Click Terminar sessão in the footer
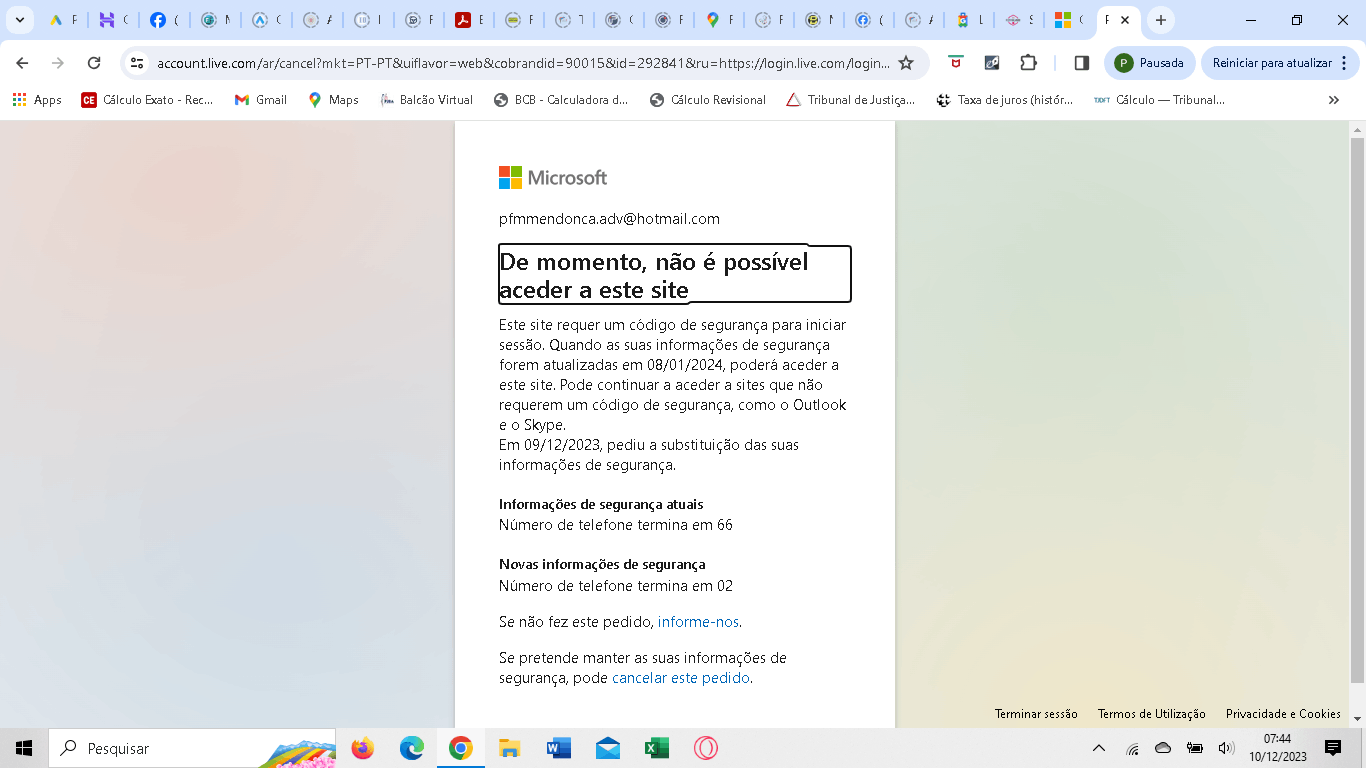This screenshot has width=1366, height=768. (x=1036, y=714)
